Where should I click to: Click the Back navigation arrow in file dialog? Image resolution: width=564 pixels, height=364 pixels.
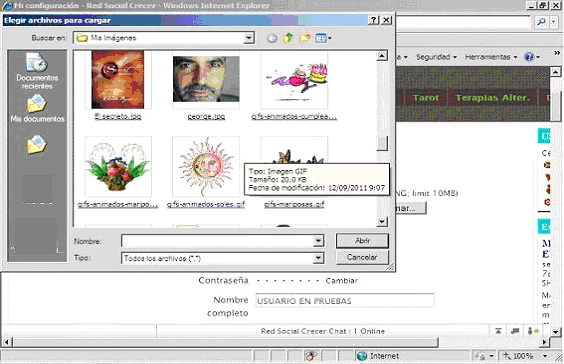(272, 38)
